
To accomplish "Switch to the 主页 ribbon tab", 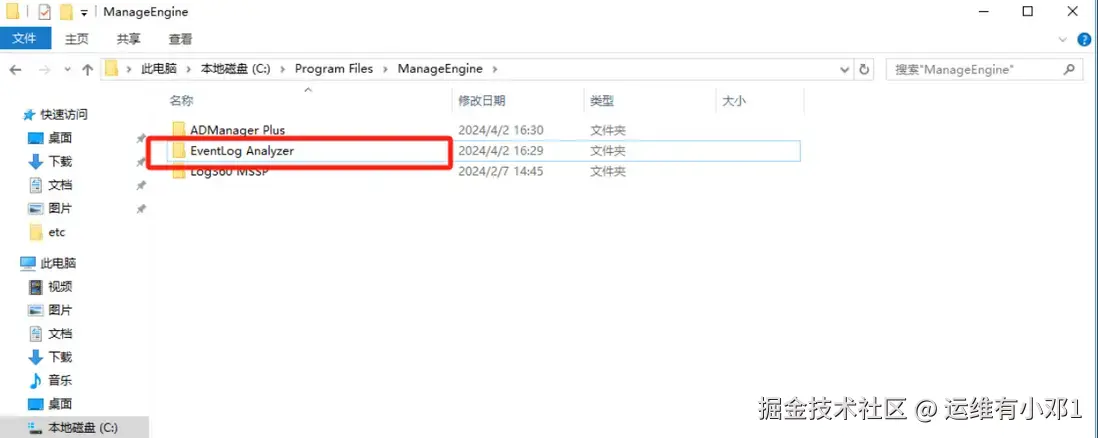I will 76,39.
